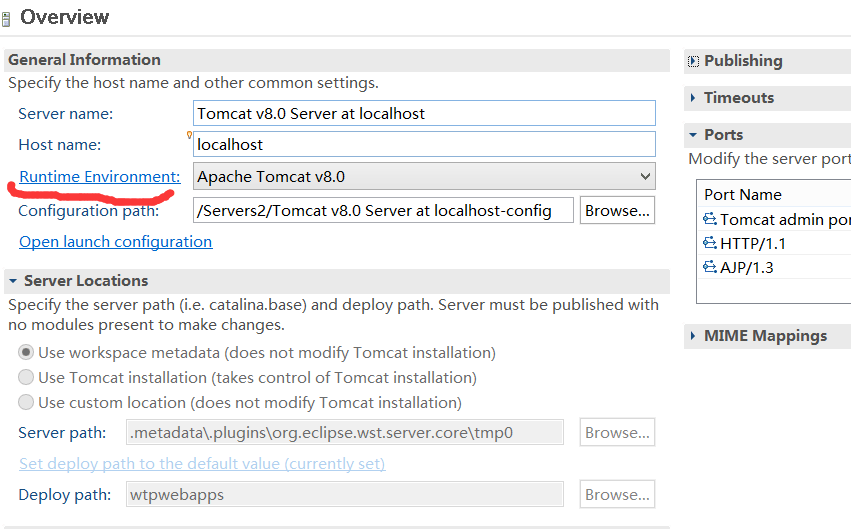Select Use custom location option
This screenshot has width=851, height=529.
pos(26,403)
